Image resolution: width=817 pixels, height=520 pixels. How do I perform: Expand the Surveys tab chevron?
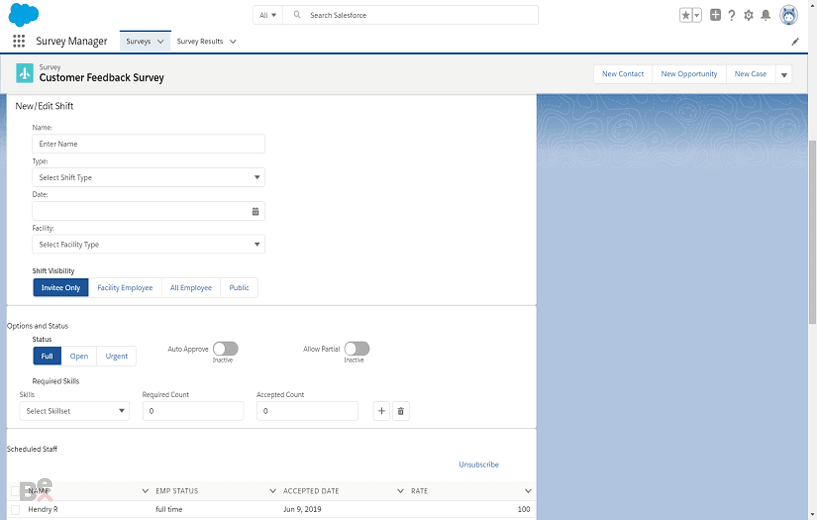point(160,42)
